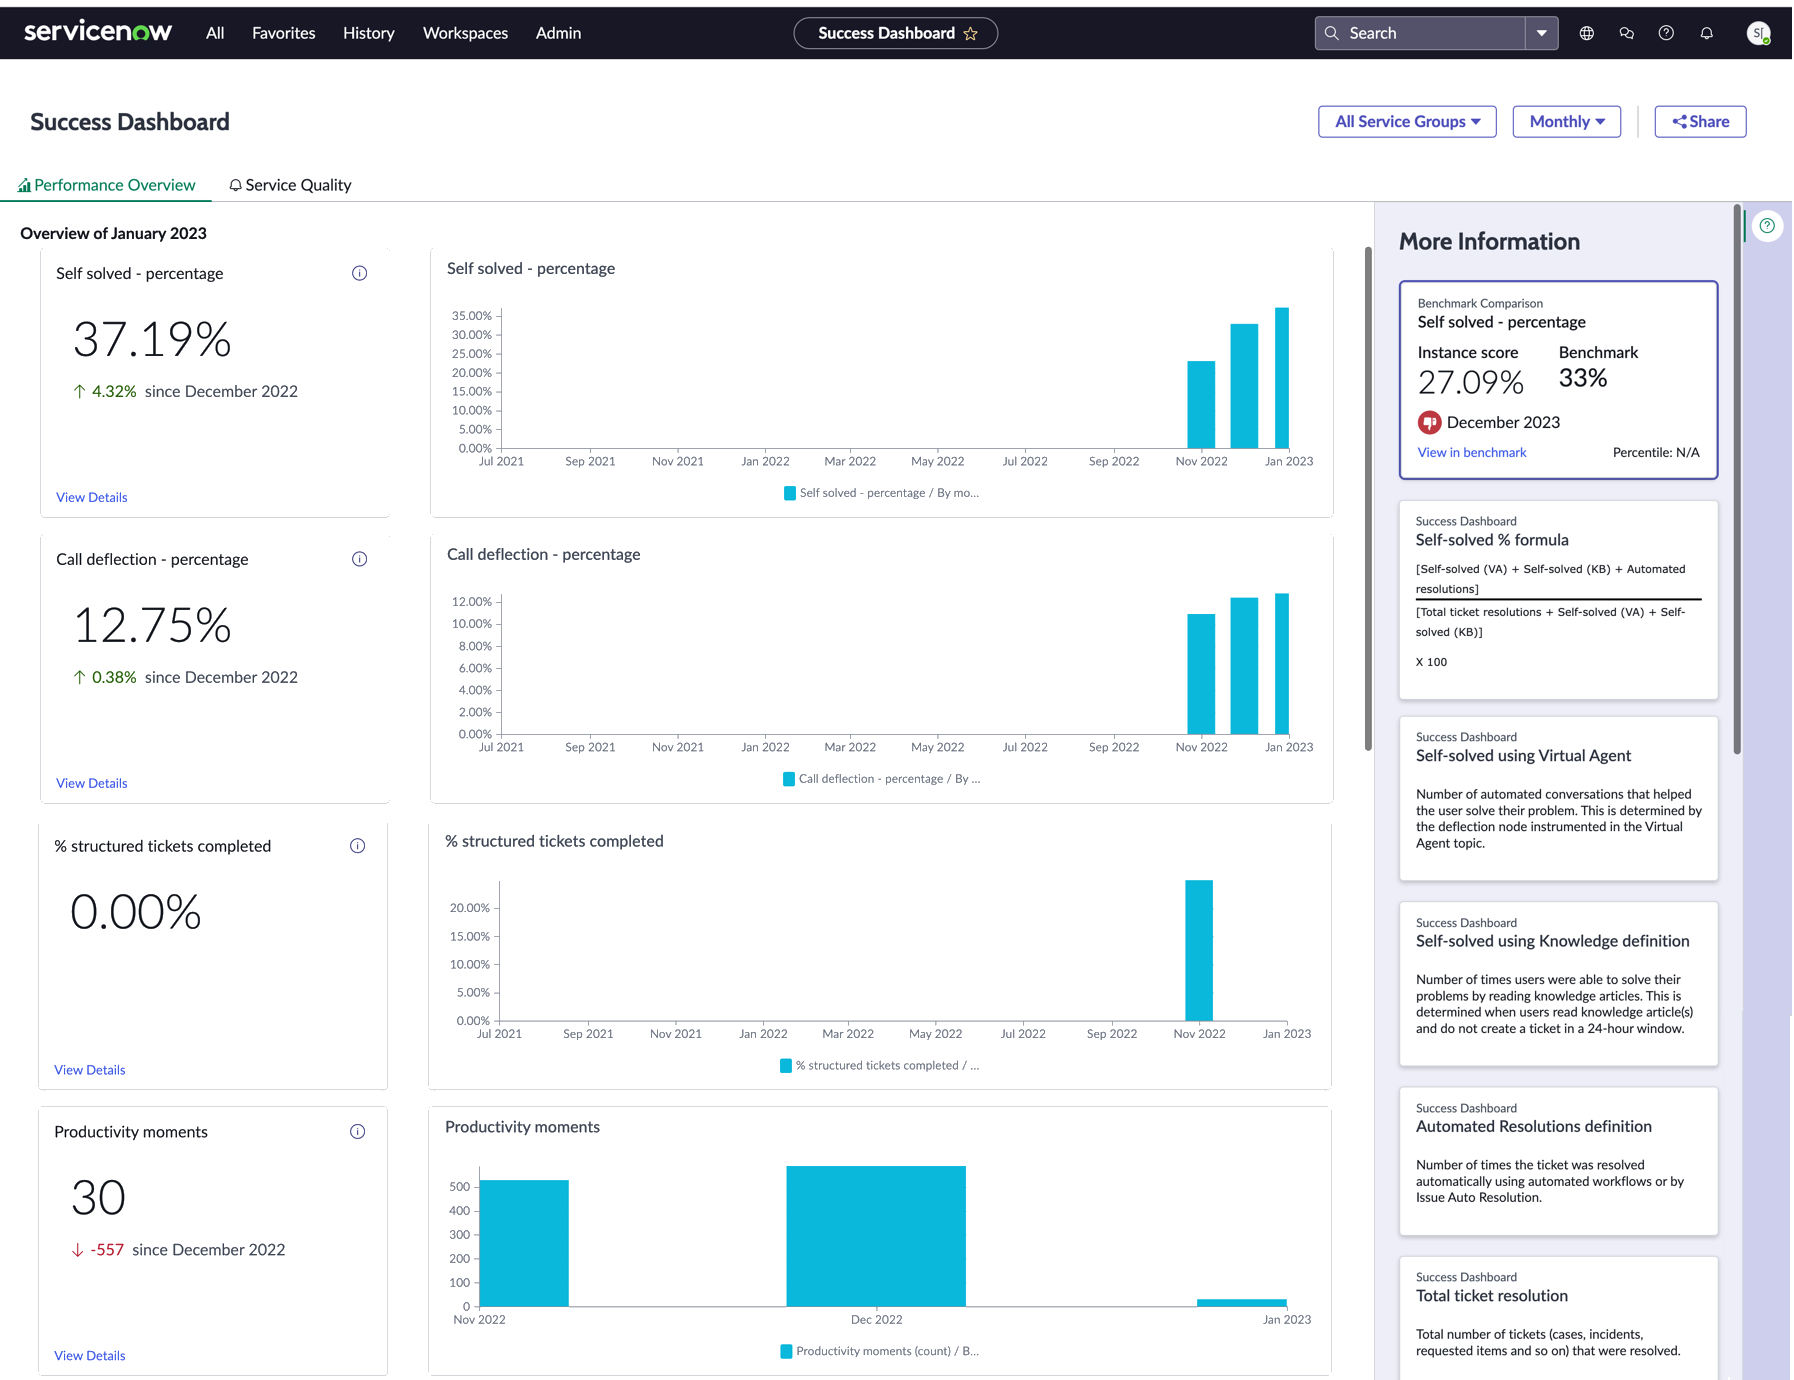Click info icon on structured tickets card
This screenshot has width=1794, height=1380.
[x=357, y=846]
